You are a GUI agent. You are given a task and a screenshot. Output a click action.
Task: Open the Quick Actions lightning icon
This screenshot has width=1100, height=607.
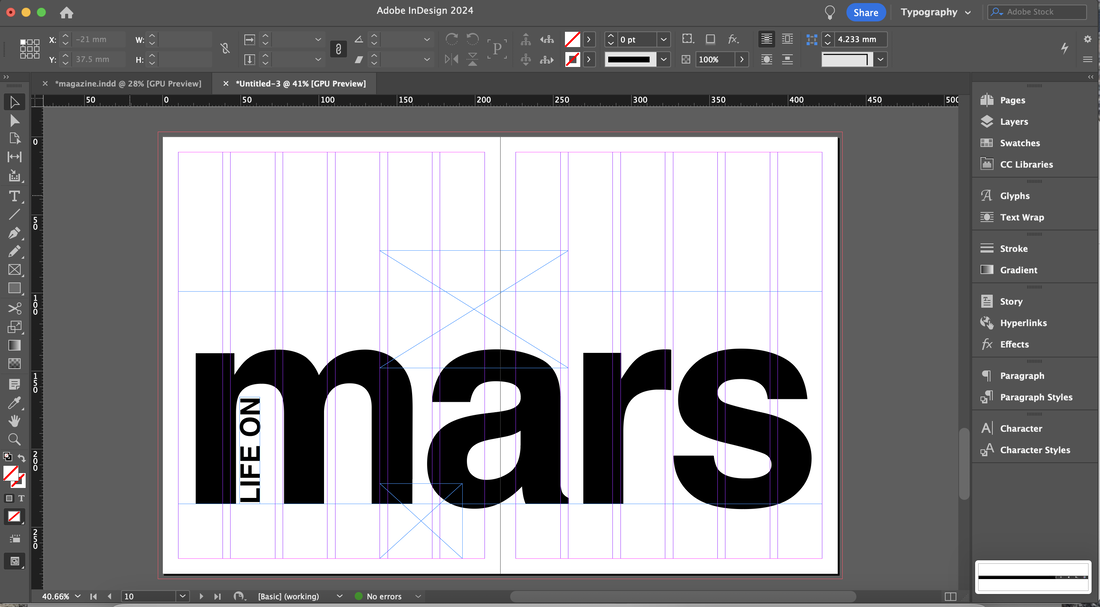pyautogui.click(x=1064, y=48)
